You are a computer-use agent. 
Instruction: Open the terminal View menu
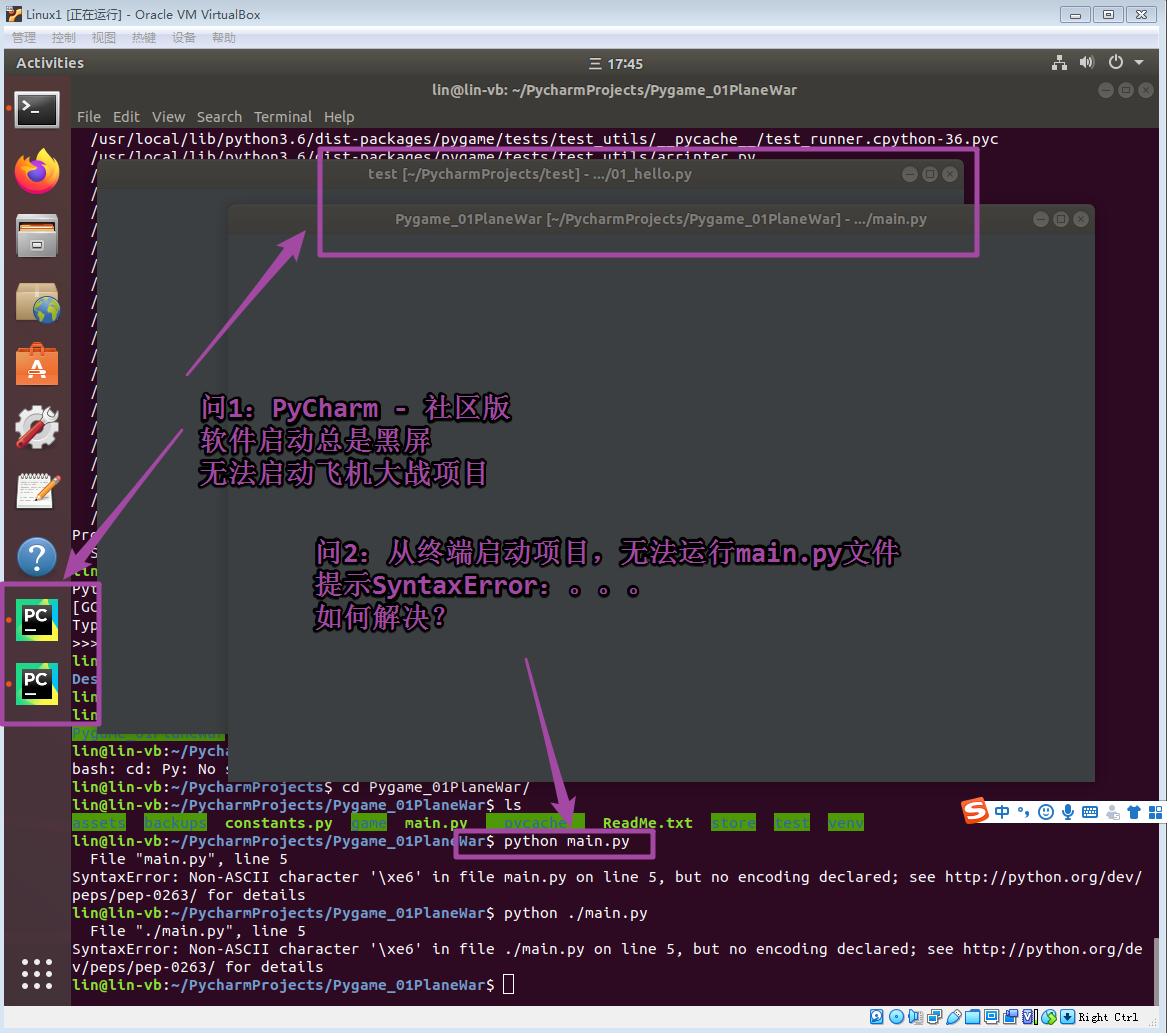[168, 117]
